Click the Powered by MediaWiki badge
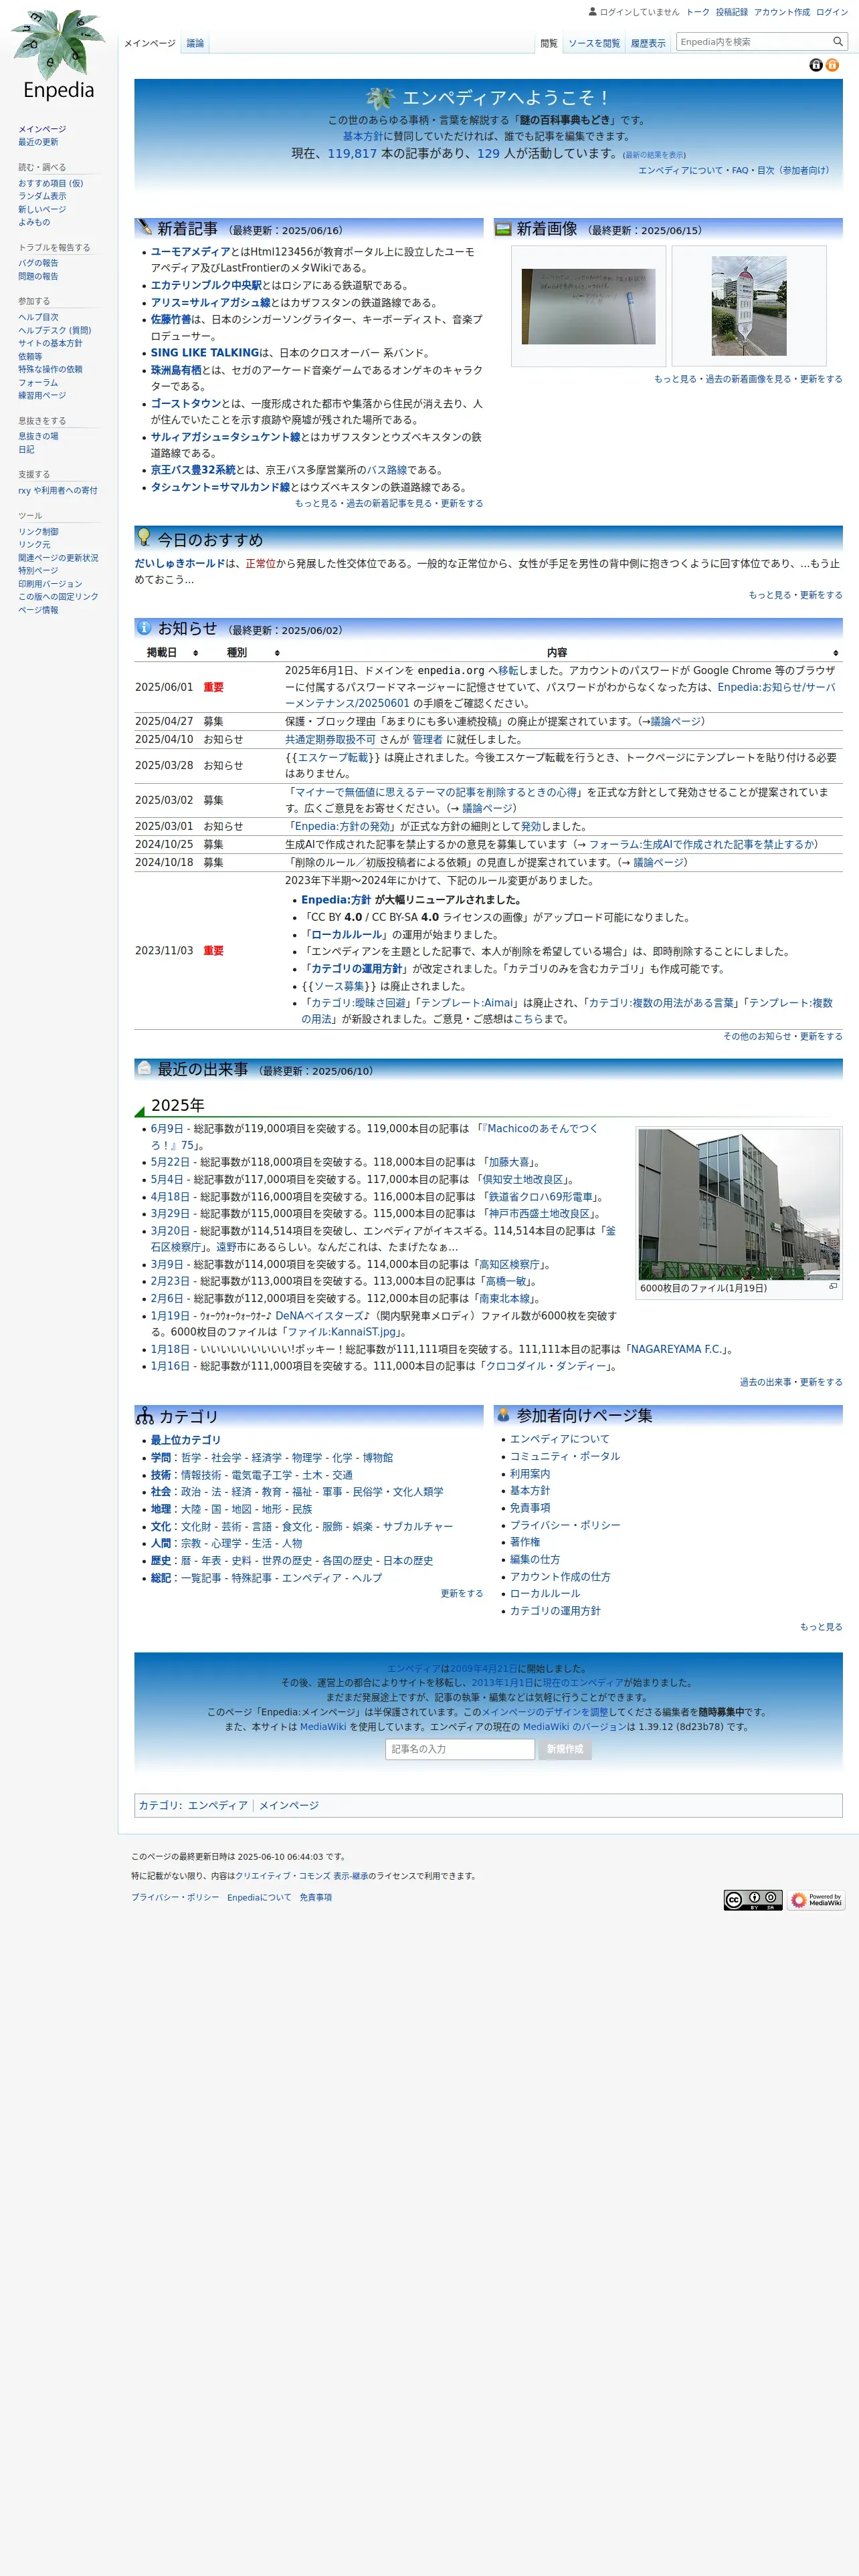This screenshot has width=859, height=2576. pos(816,1900)
